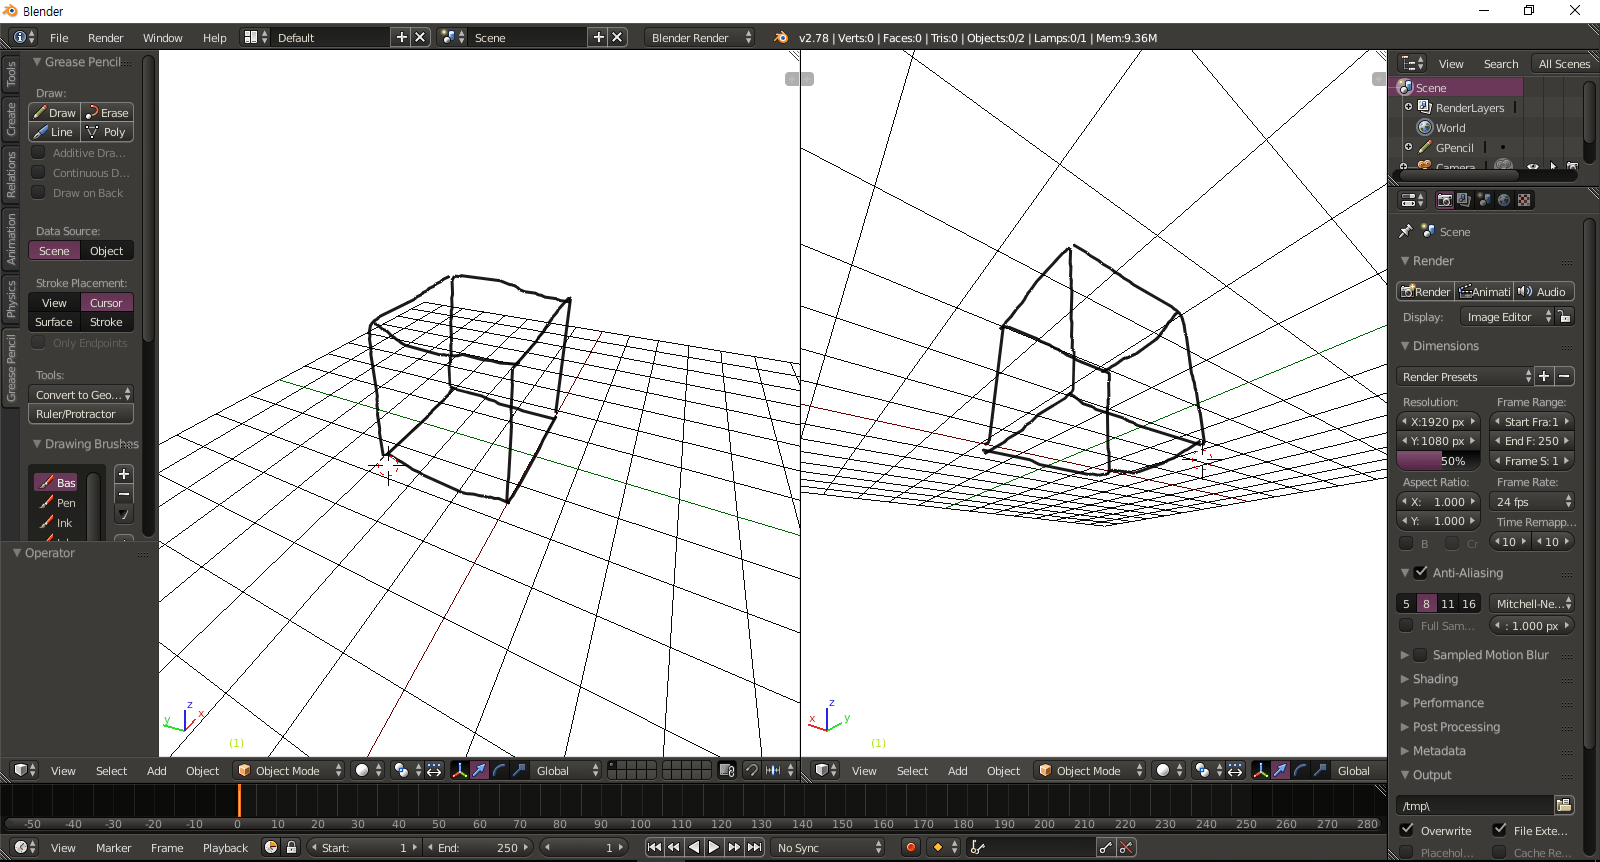Toggle 3D manipulator in right viewport header
Screen dimensions: 1600x862
[1260, 770]
